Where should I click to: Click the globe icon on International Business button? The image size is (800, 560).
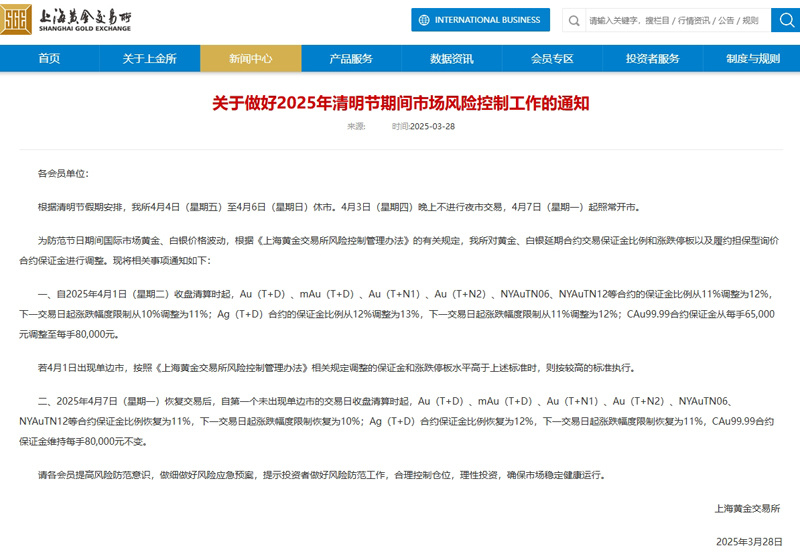pyautogui.click(x=424, y=20)
